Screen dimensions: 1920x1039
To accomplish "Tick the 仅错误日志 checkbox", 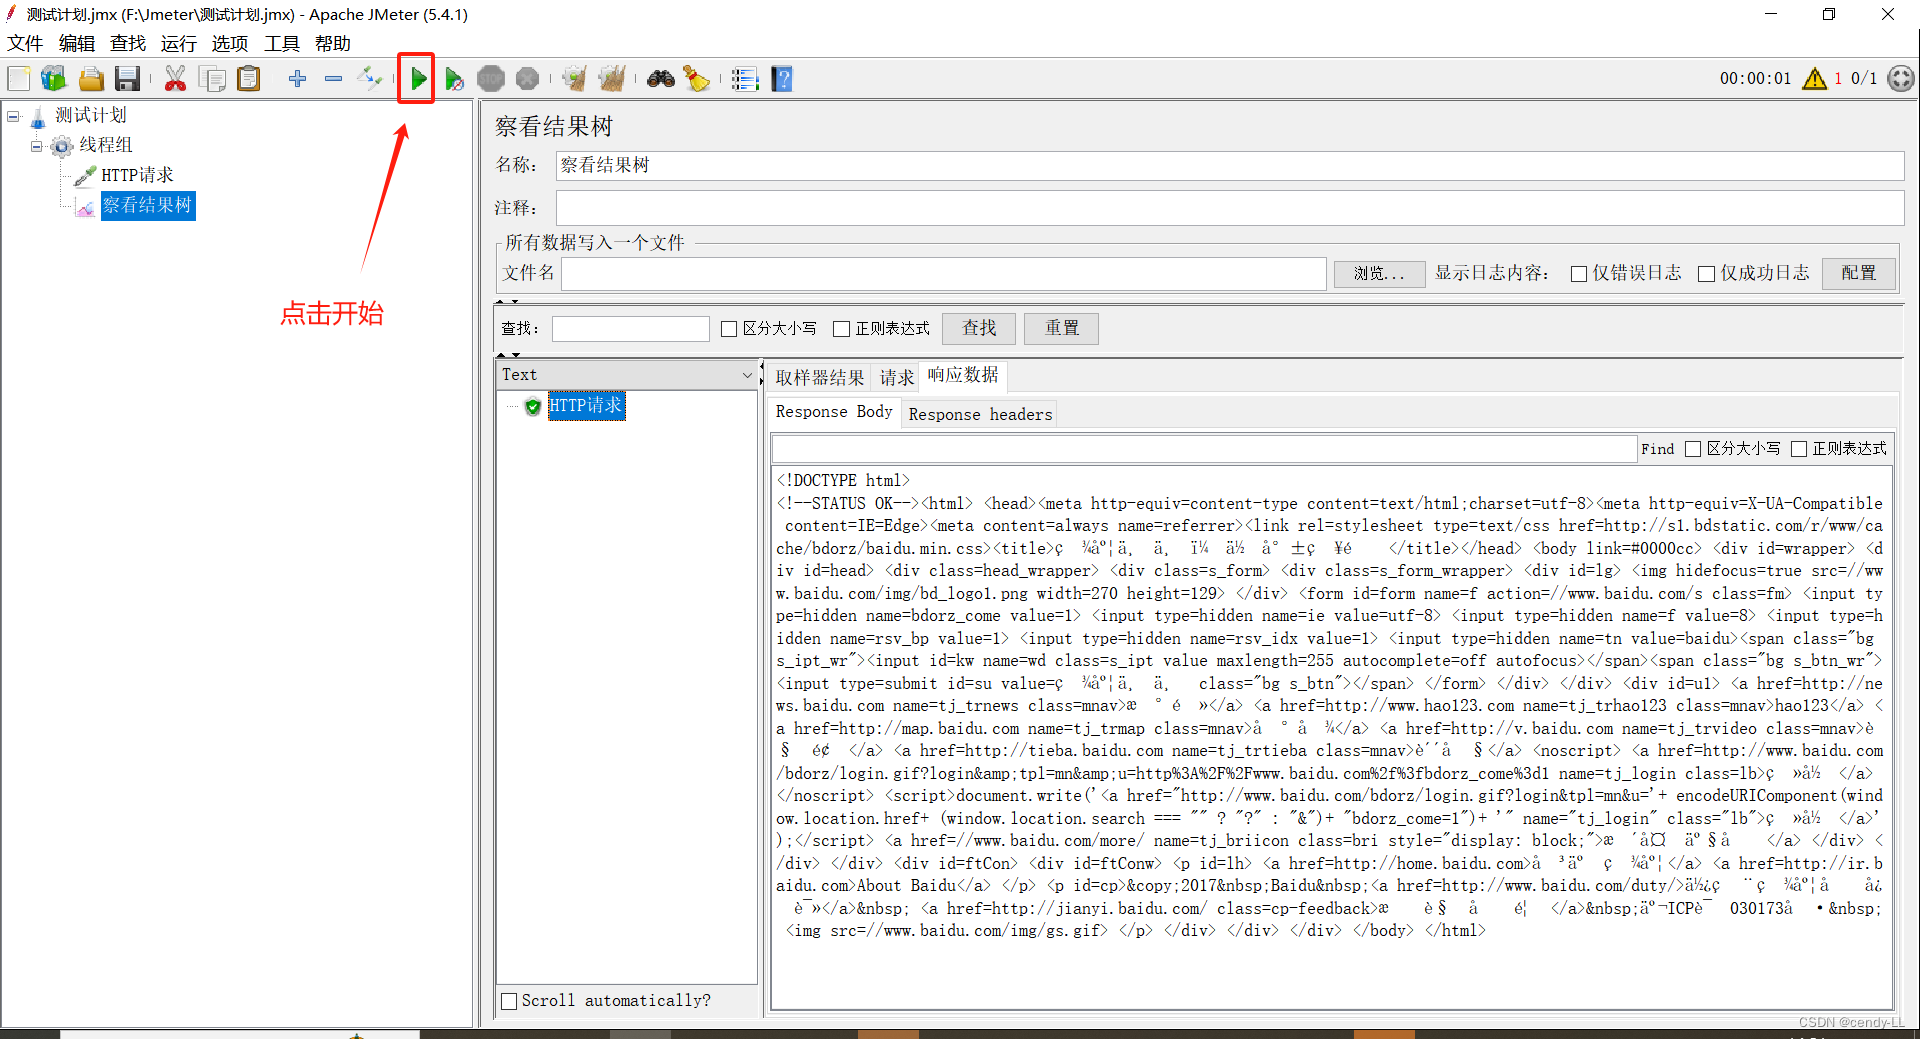I will [1579, 274].
